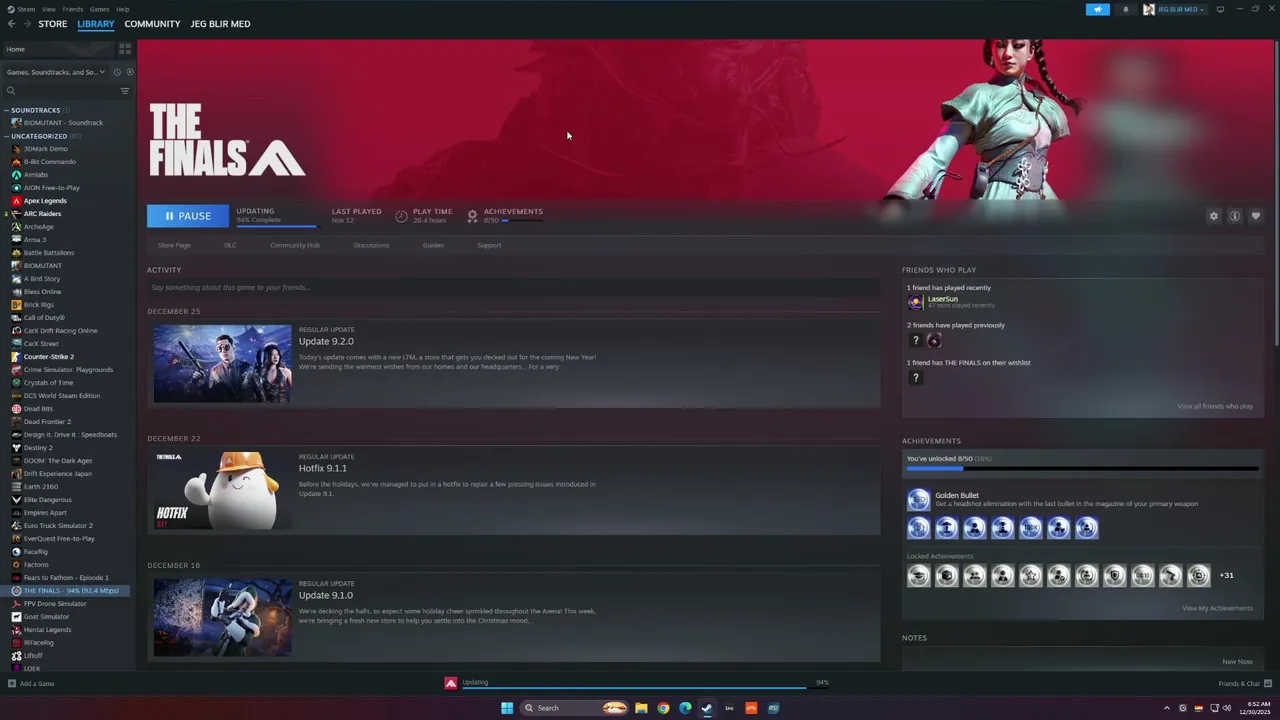Create a New Note
Viewport: 1280px width, 720px height.
click(x=1237, y=661)
